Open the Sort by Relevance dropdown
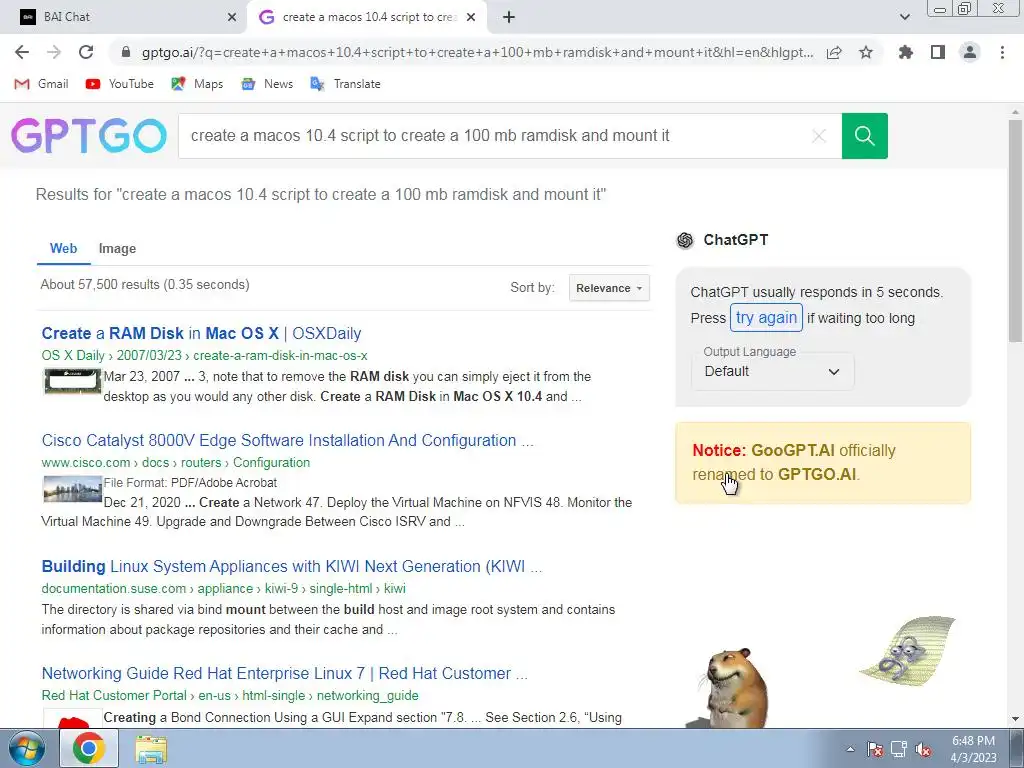This screenshot has width=1024, height=768. point(609,288)
